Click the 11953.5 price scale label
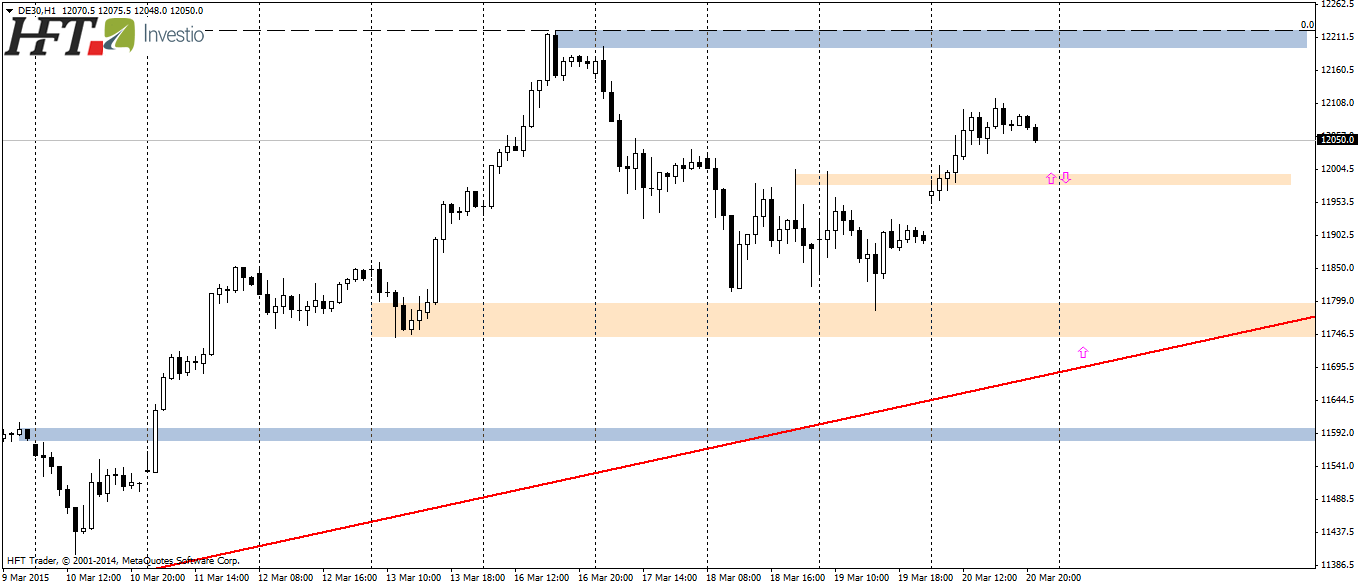 (1337, 202)
